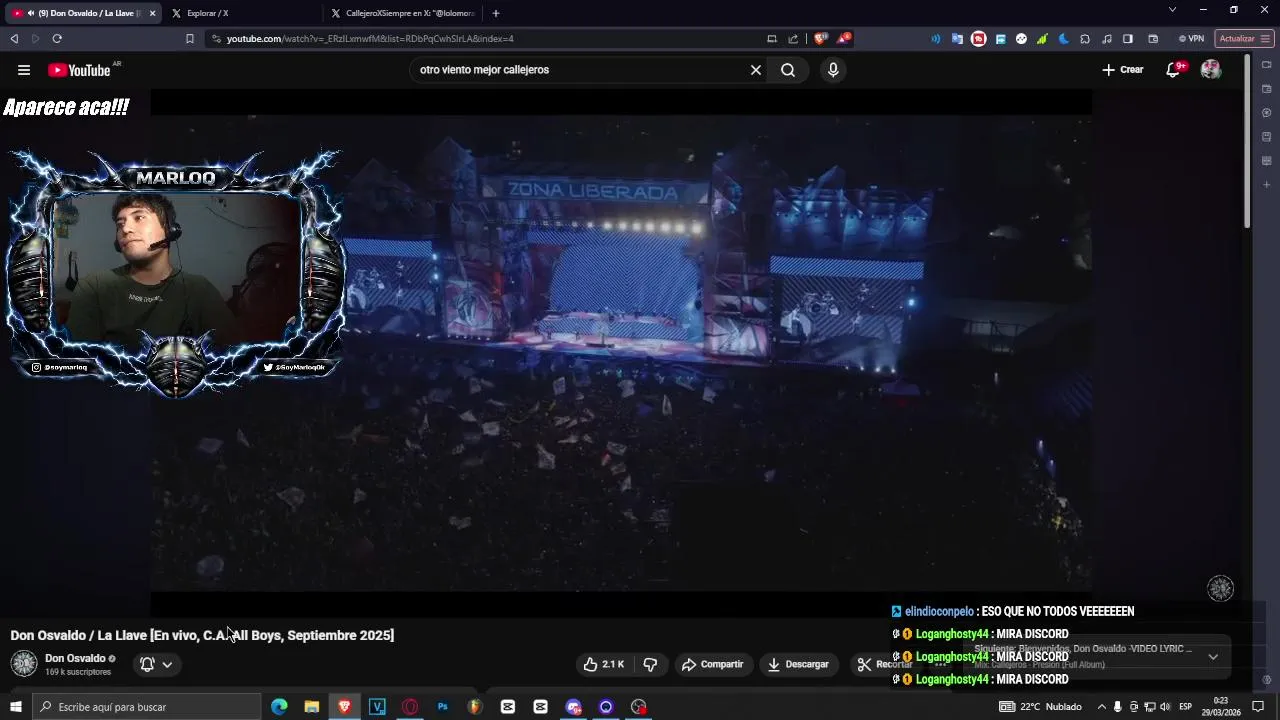Click the music note extension icon
This screenshot has height=720, width=1280.
pyautogui.click(x=1106, y=39)
